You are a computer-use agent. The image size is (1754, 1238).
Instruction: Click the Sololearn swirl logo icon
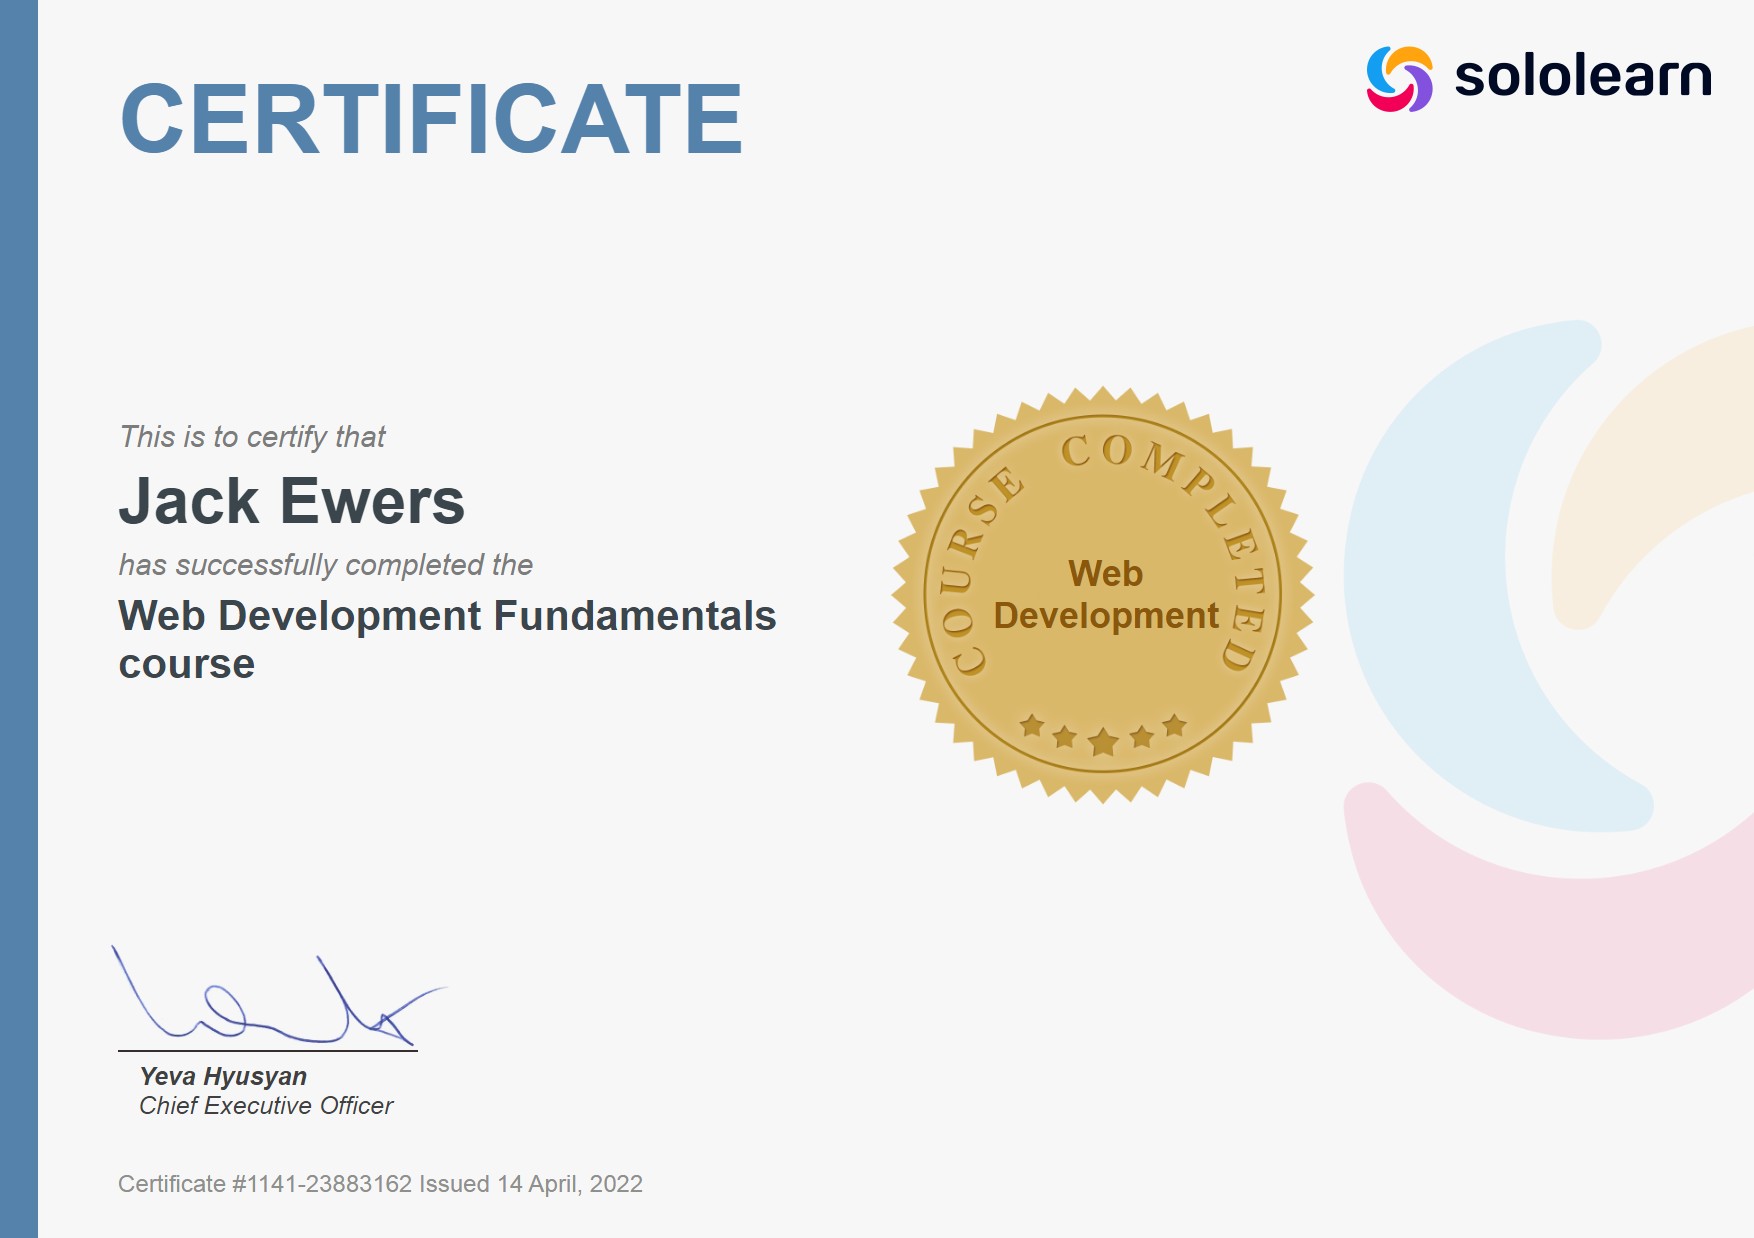click(1399, 78)
